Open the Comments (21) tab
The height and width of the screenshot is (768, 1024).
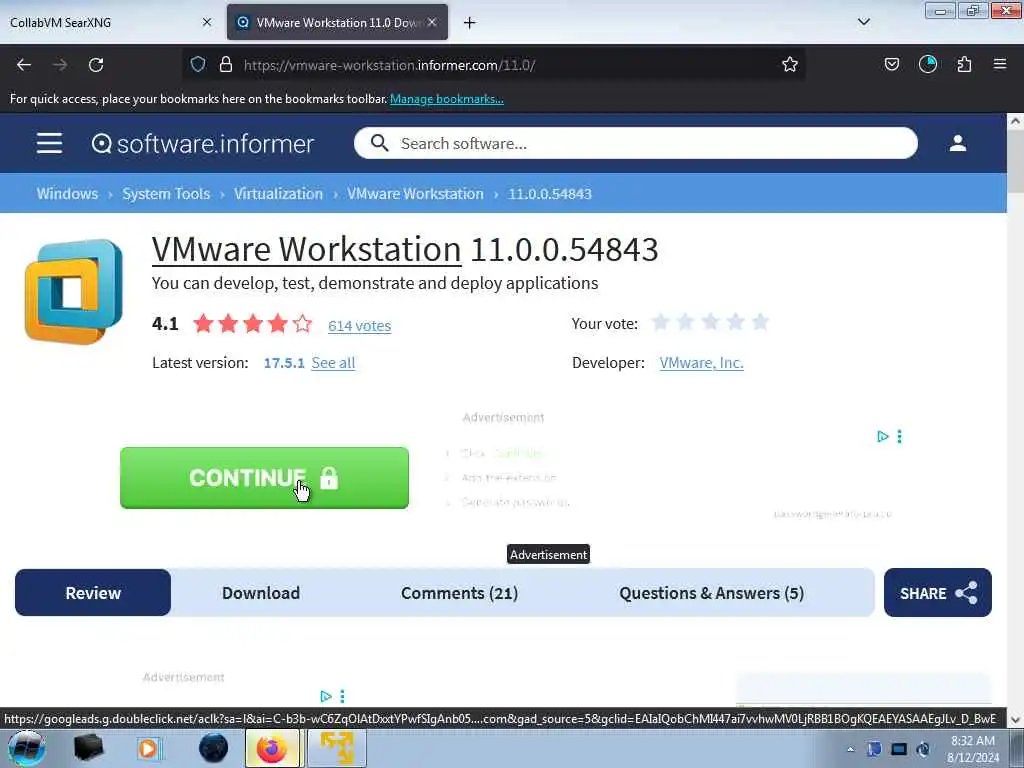click(459, 593)
